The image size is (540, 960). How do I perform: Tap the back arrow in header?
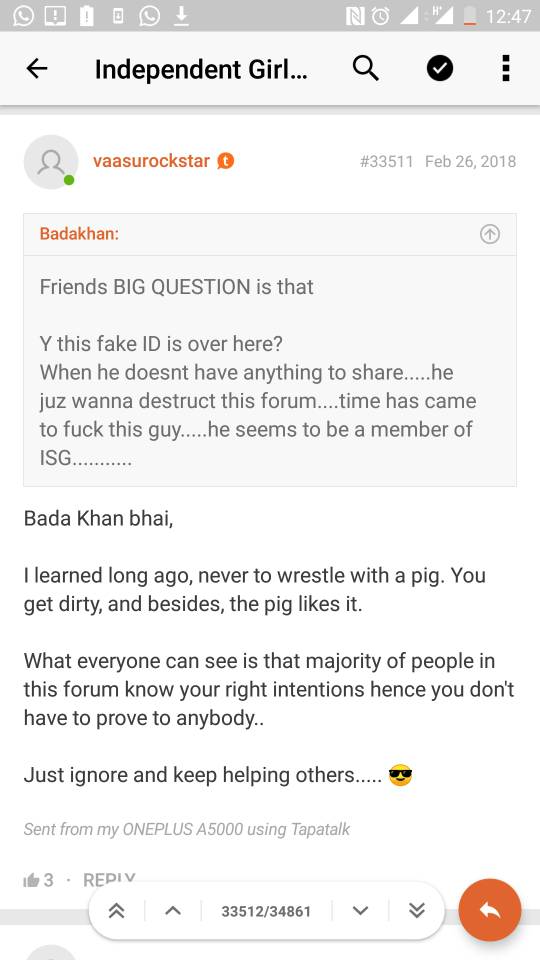(x=37, y=69)
